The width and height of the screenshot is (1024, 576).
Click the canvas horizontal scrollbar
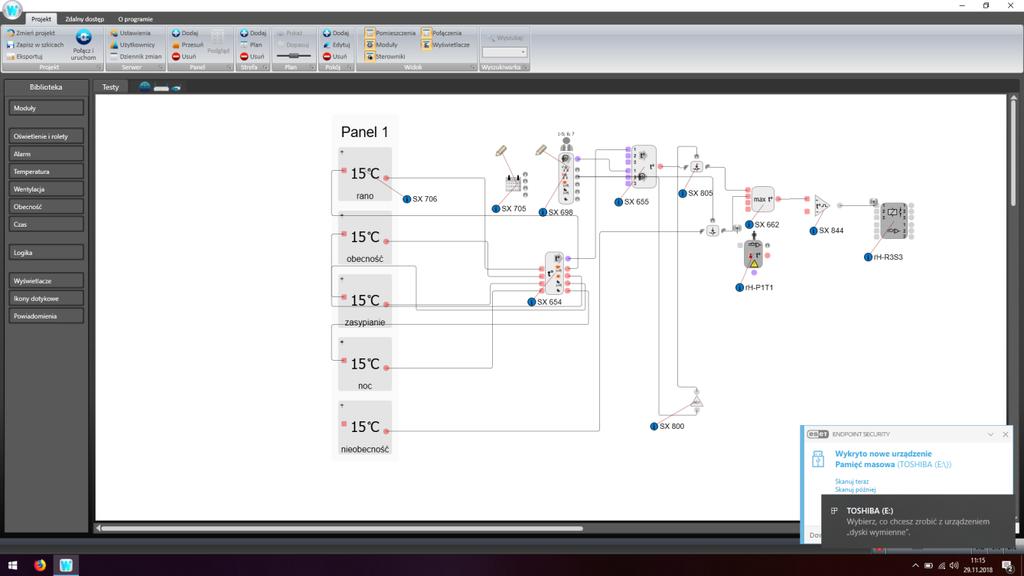pos(342,528)
